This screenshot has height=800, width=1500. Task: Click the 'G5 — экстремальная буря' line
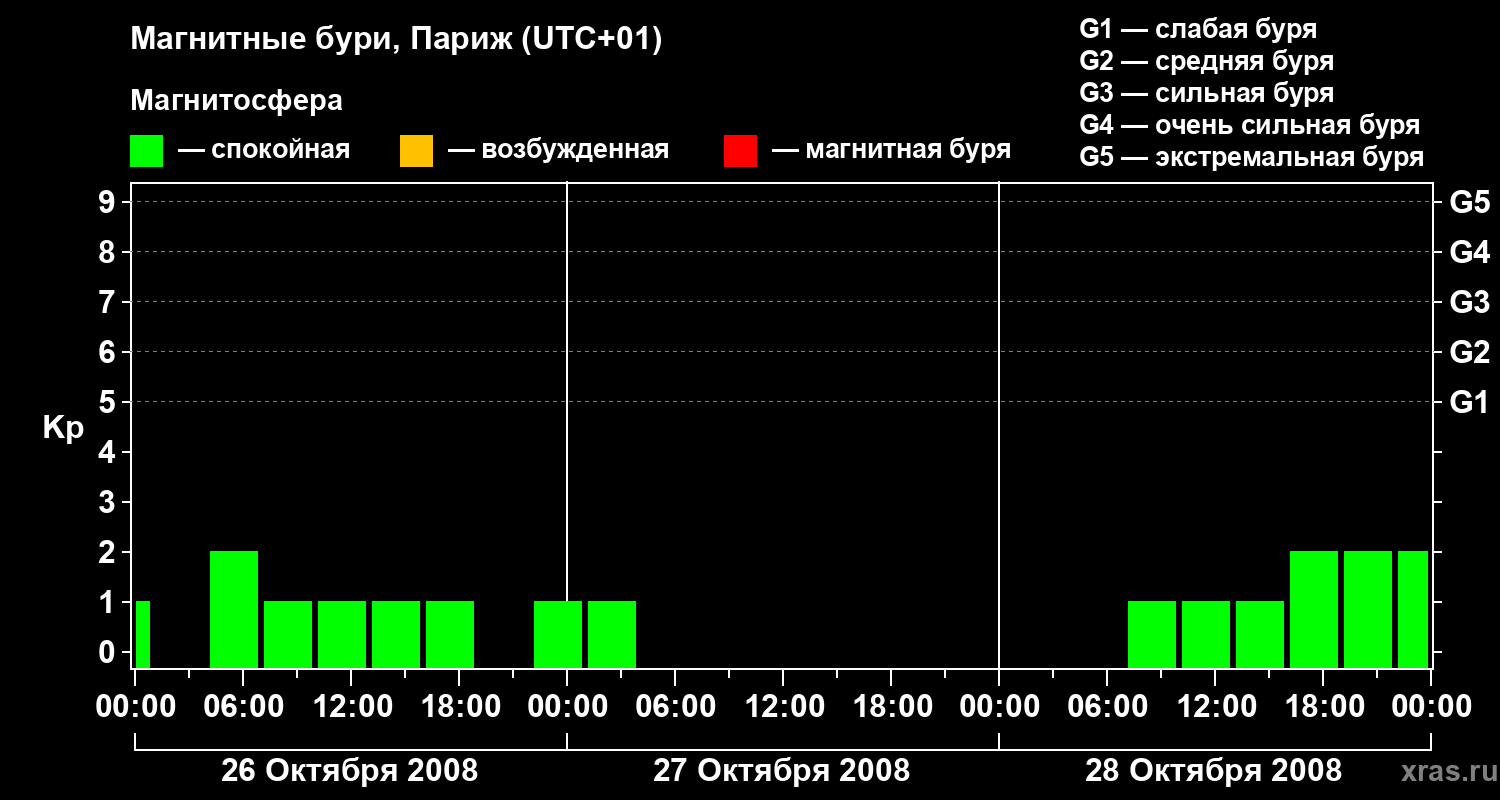tap(1252, 157)
